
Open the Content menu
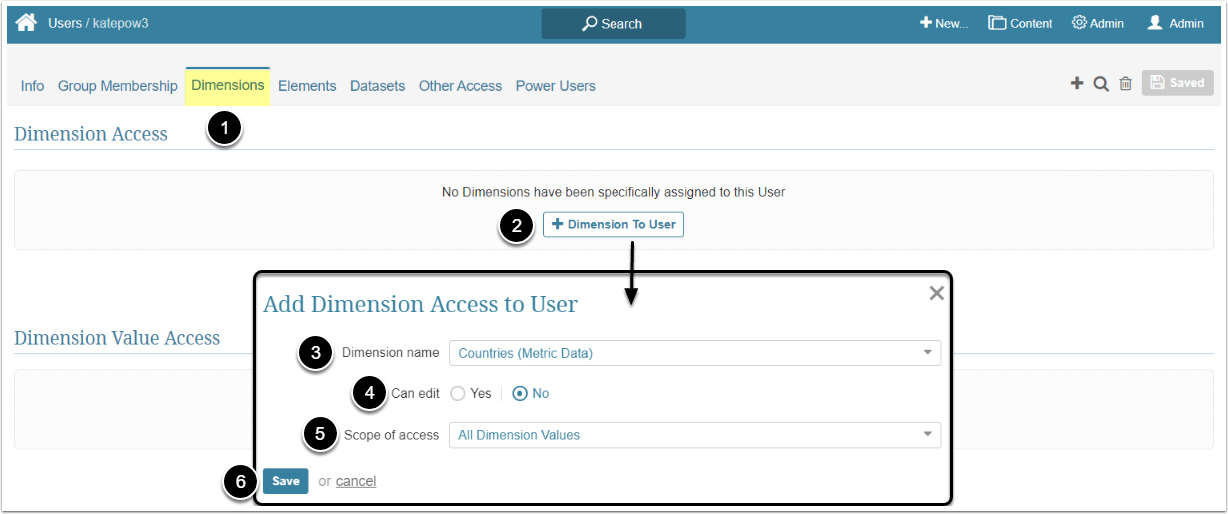[1020, 23]
